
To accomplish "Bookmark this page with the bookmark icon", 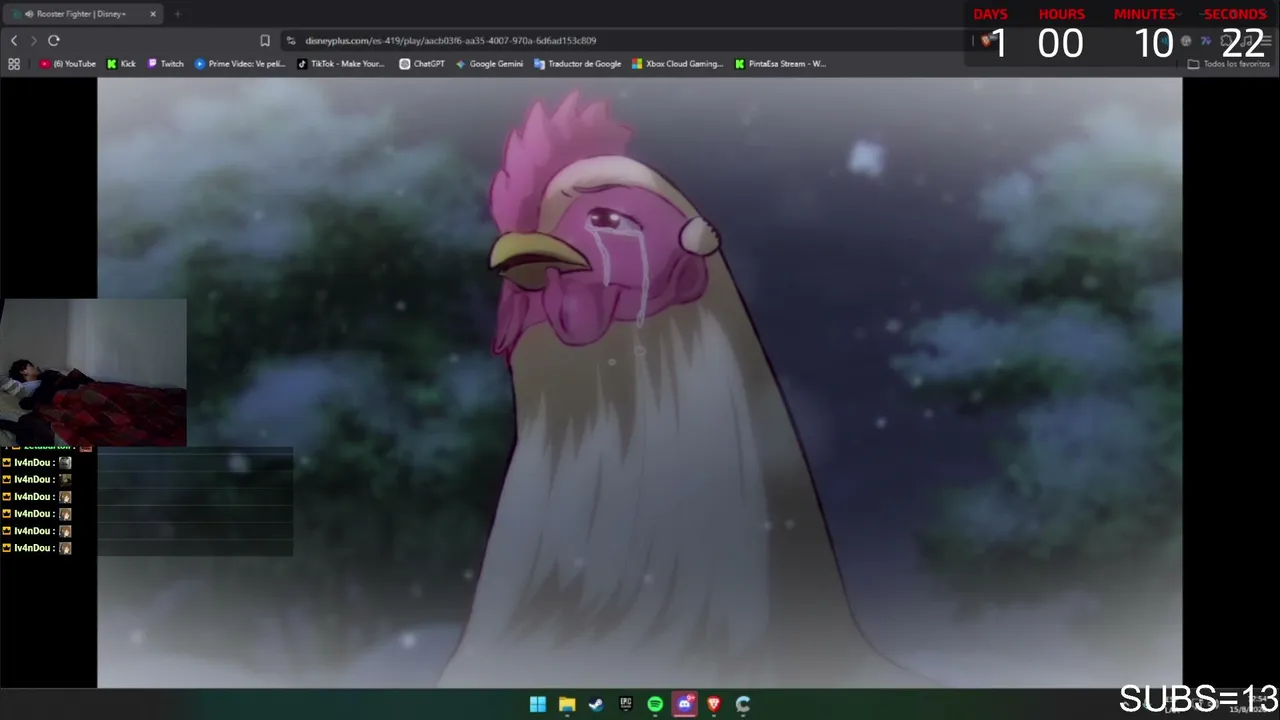I will [265, 41].
